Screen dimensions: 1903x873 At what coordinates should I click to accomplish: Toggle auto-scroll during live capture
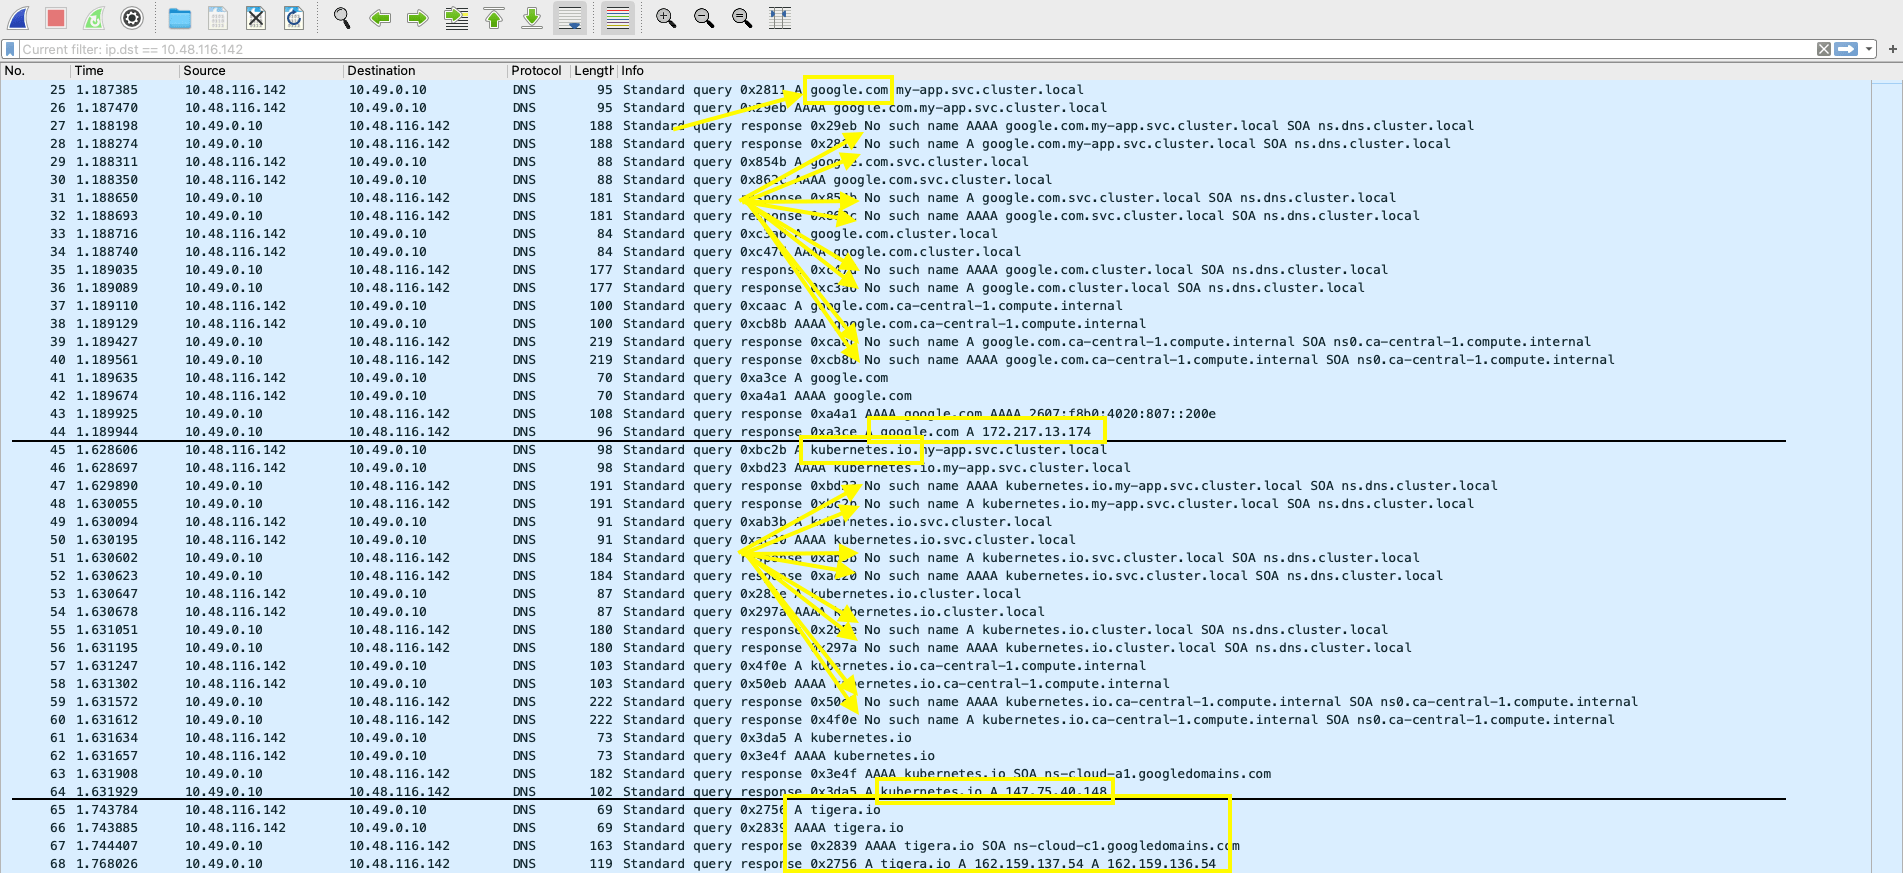tap(570, 18)
